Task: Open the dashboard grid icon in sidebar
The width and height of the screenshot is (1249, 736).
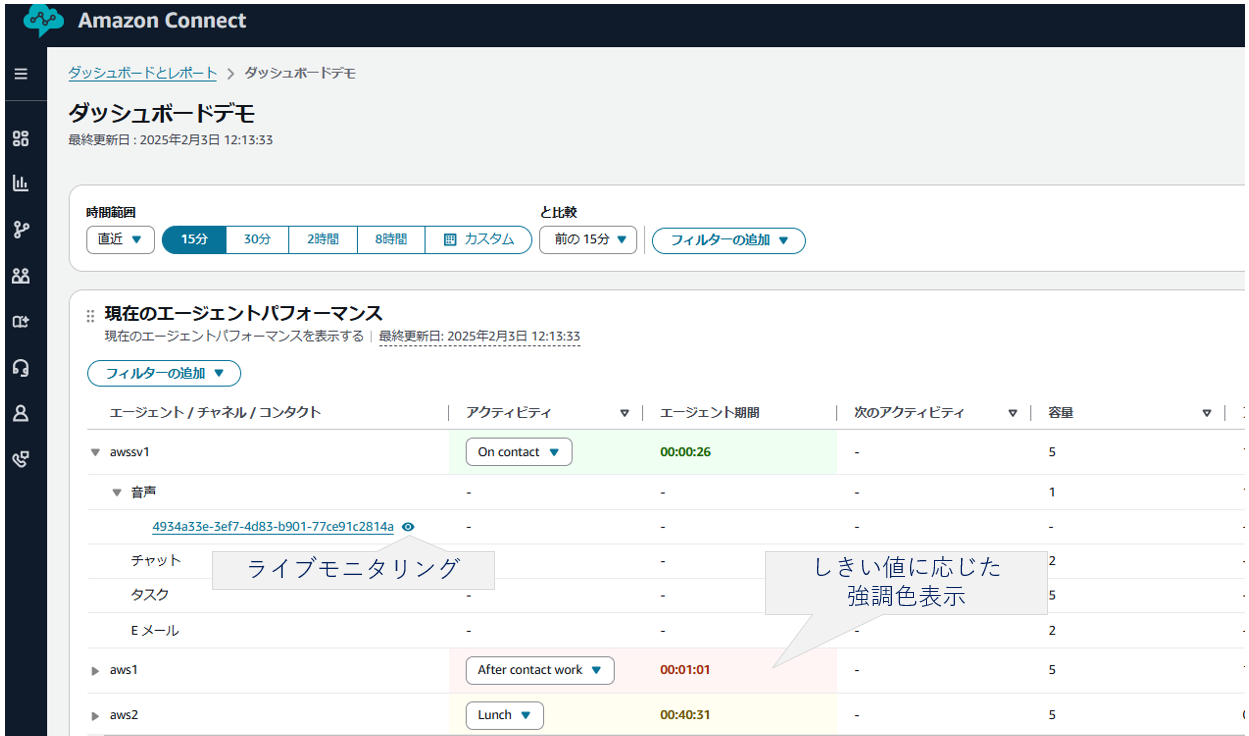Action: pyautogui.click(x=21, y=139)
